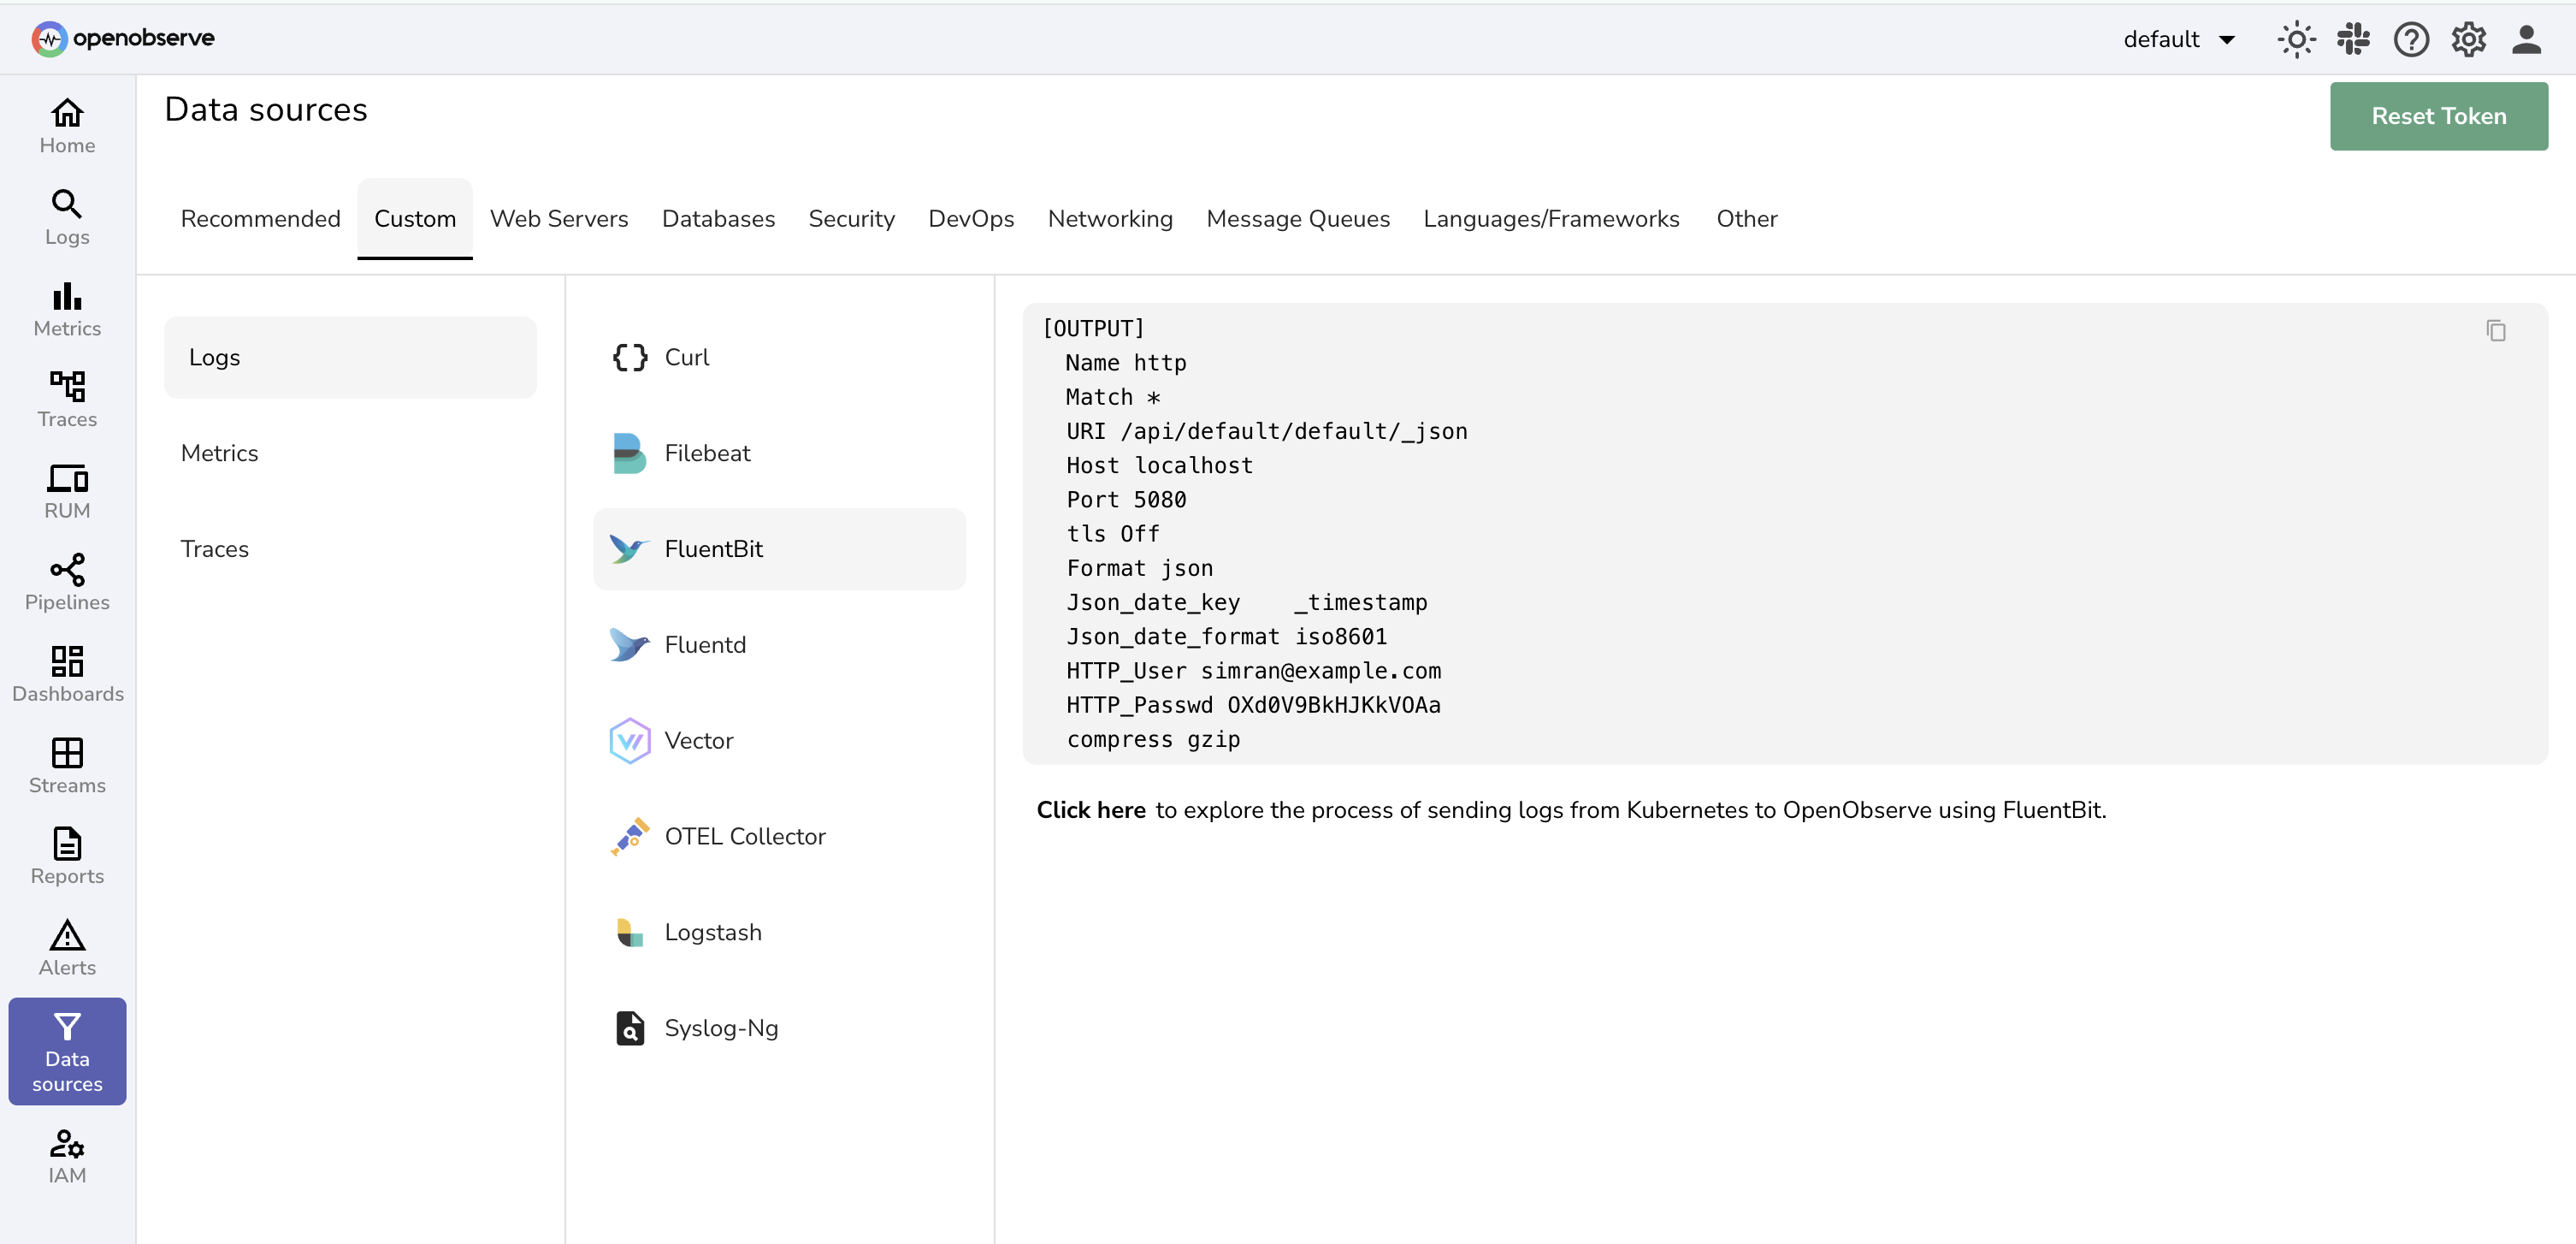This screenshot has height=1244, width=2576.
Task: Open the Pipelines section
Action: [x=67, y=581]
